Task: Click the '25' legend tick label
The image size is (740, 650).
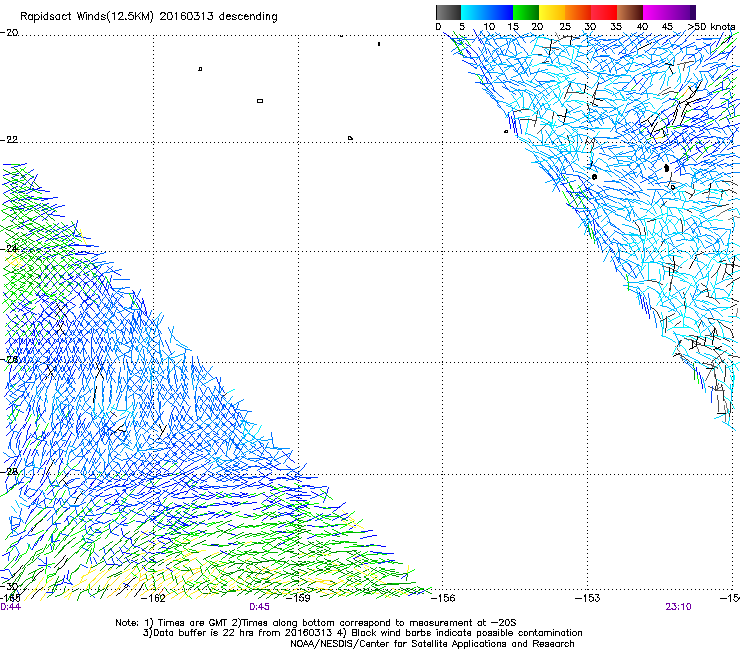Action: point(564,27)
